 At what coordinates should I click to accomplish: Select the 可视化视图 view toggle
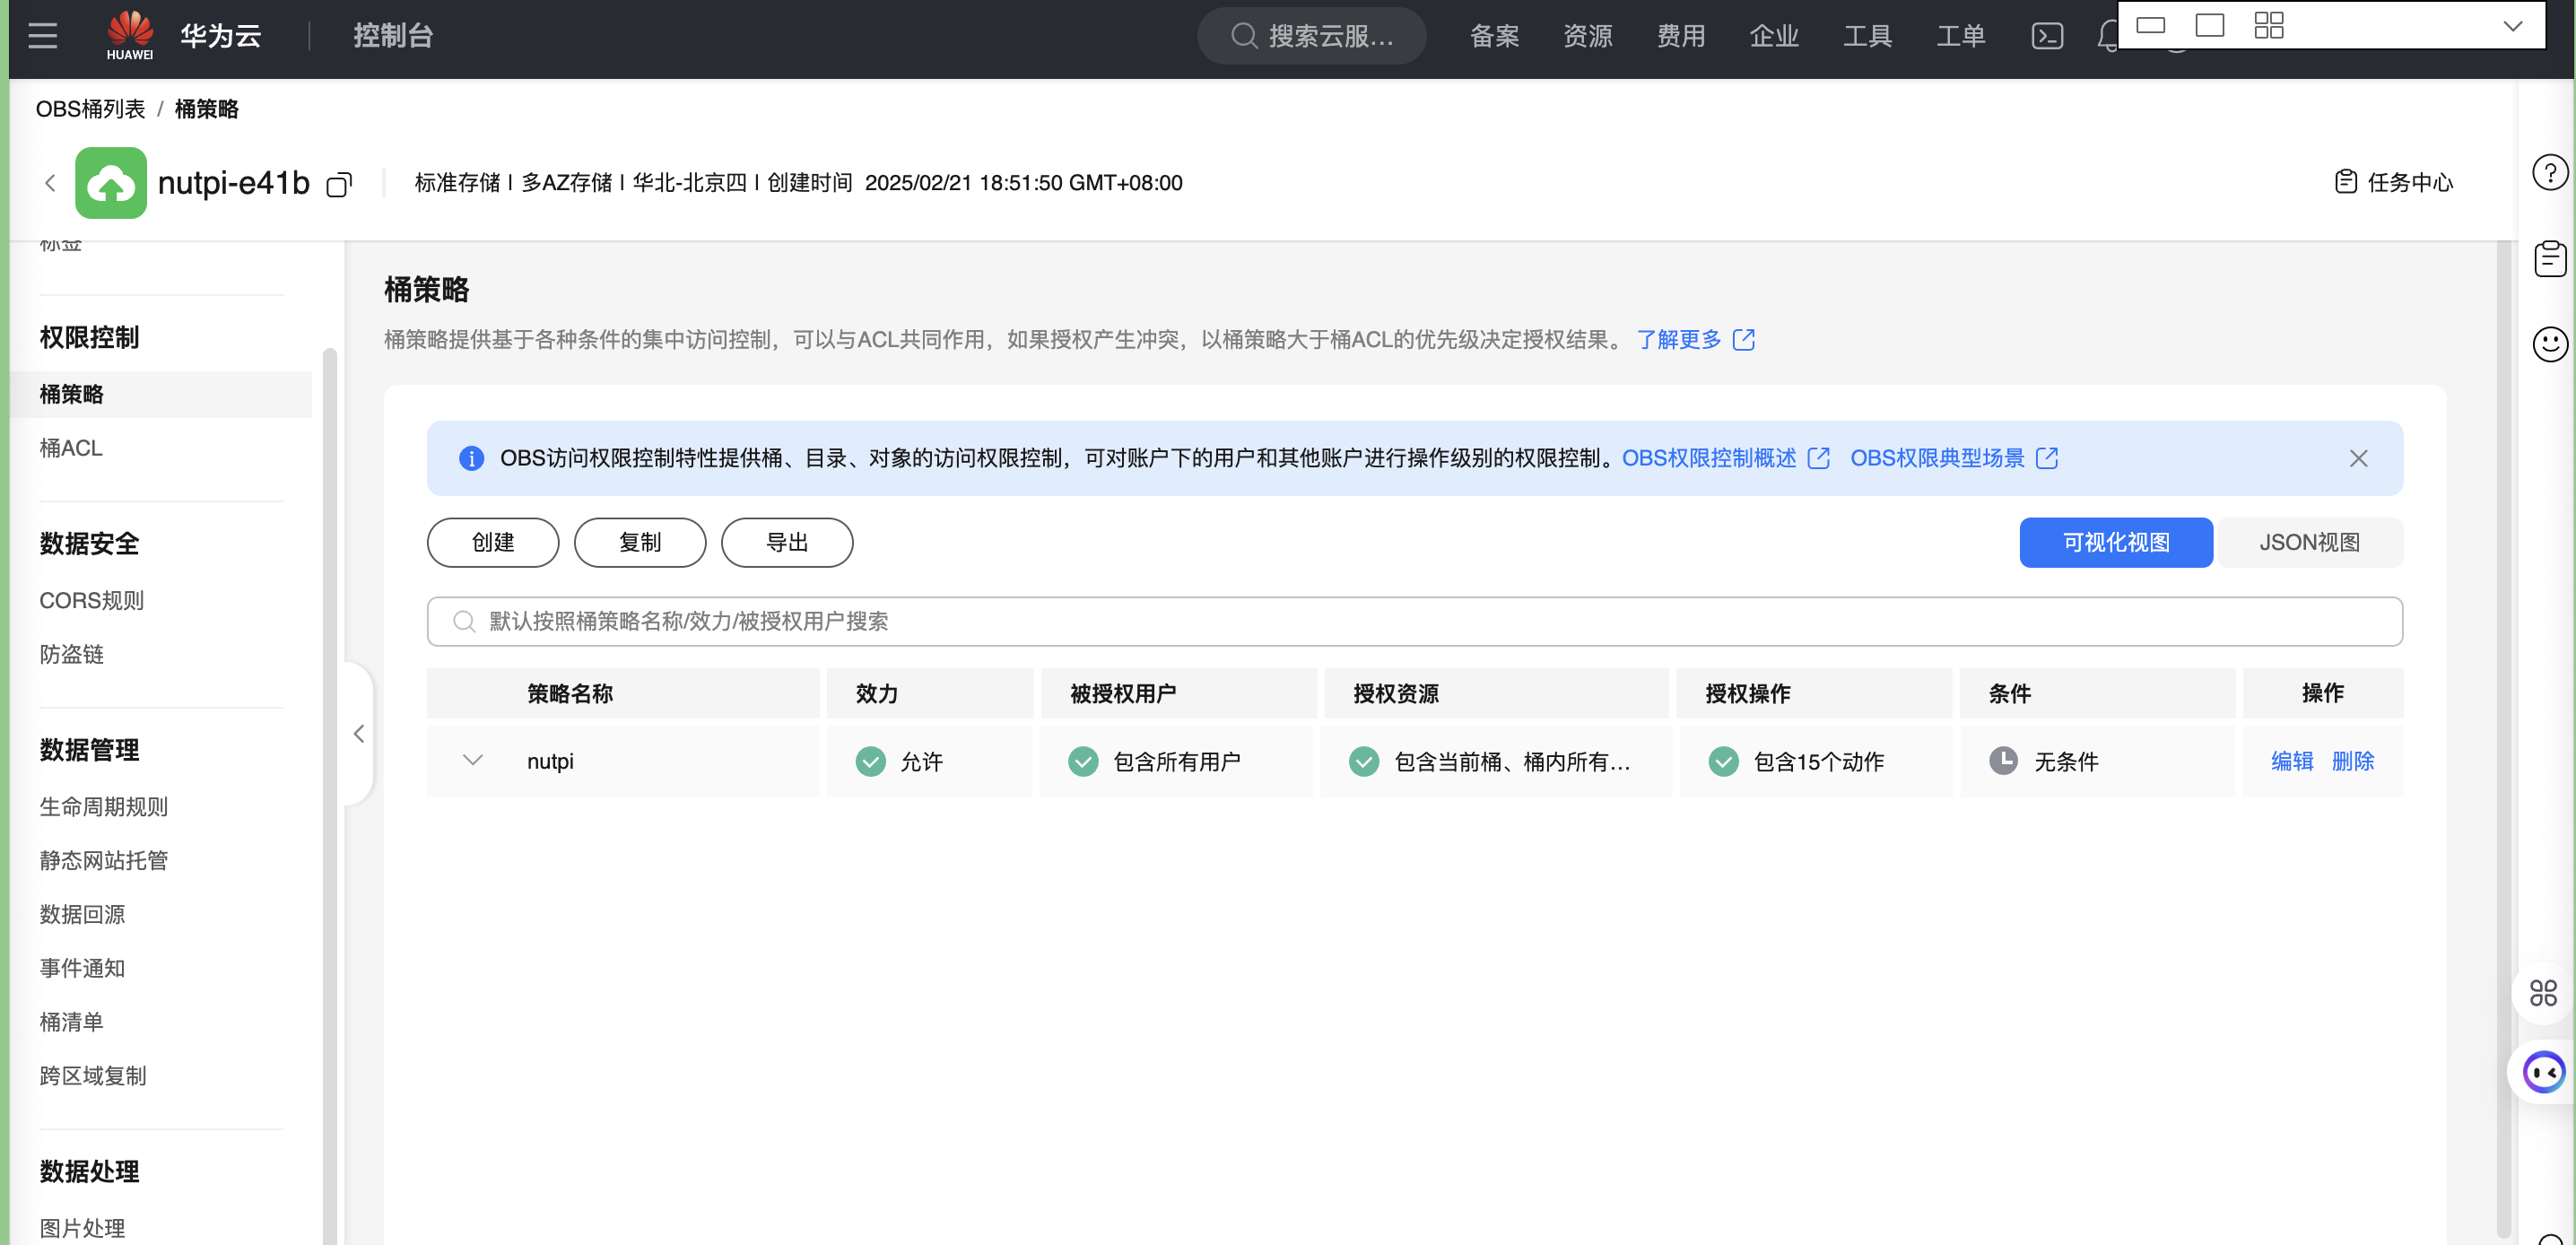point(2115,542)
